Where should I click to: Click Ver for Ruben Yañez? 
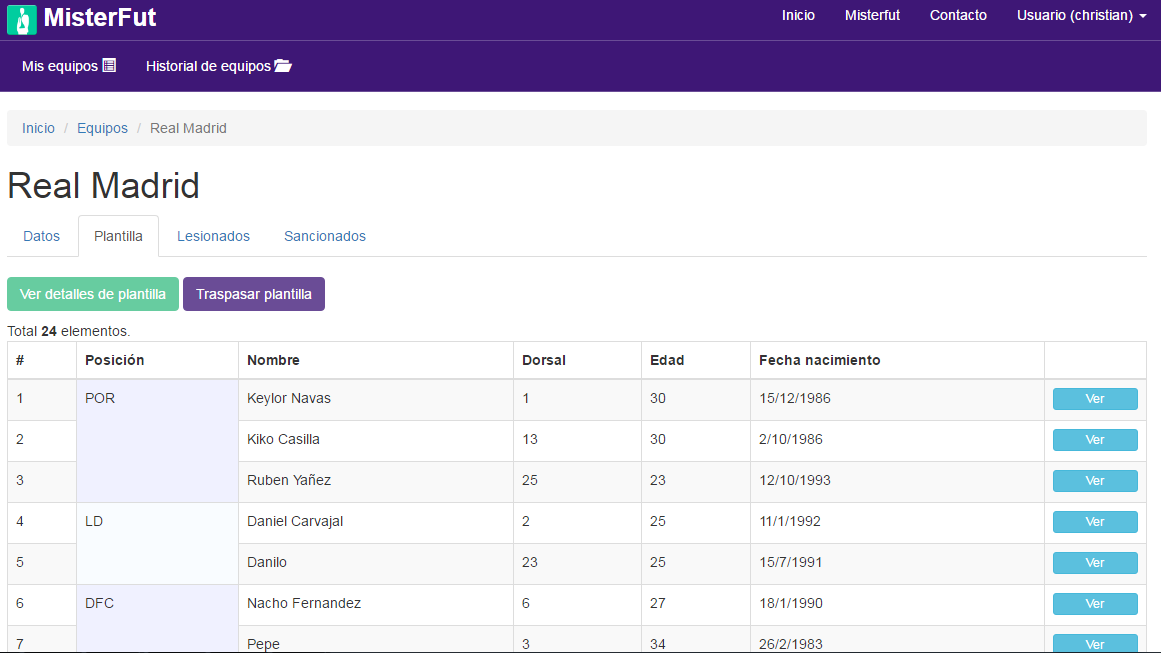coord(1095,480)
